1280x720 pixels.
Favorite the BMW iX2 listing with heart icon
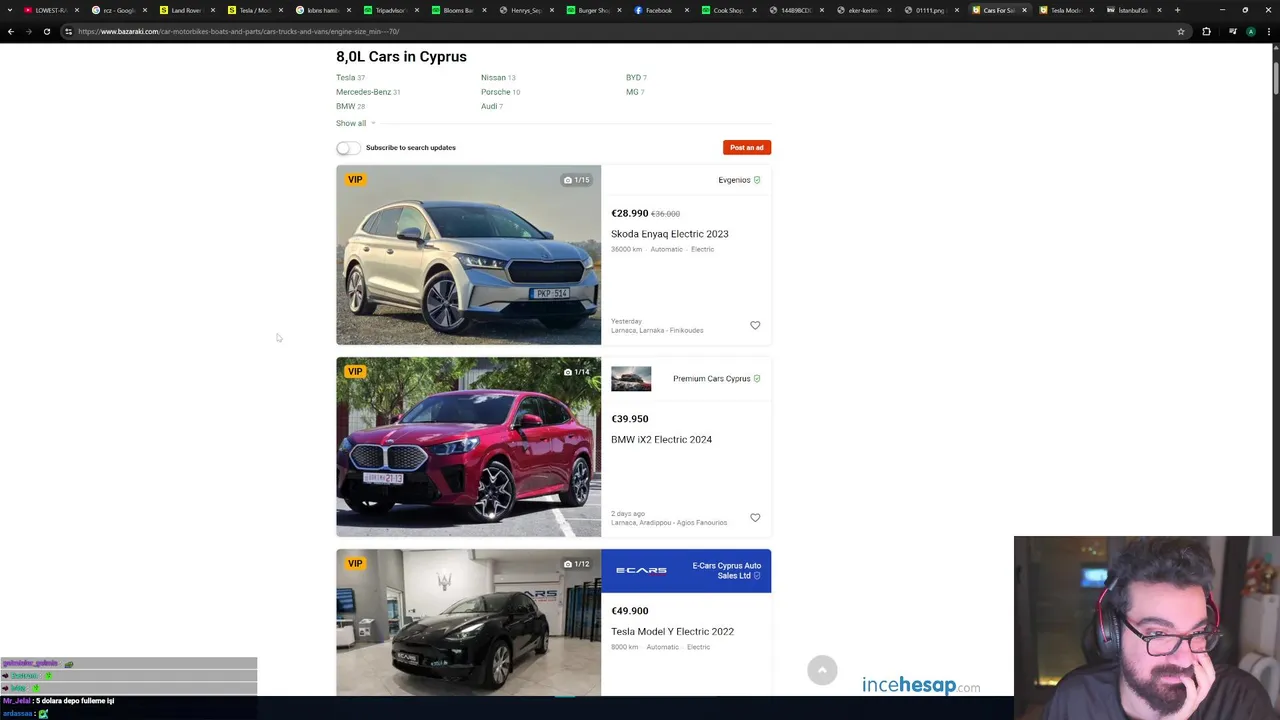[755, 517]
